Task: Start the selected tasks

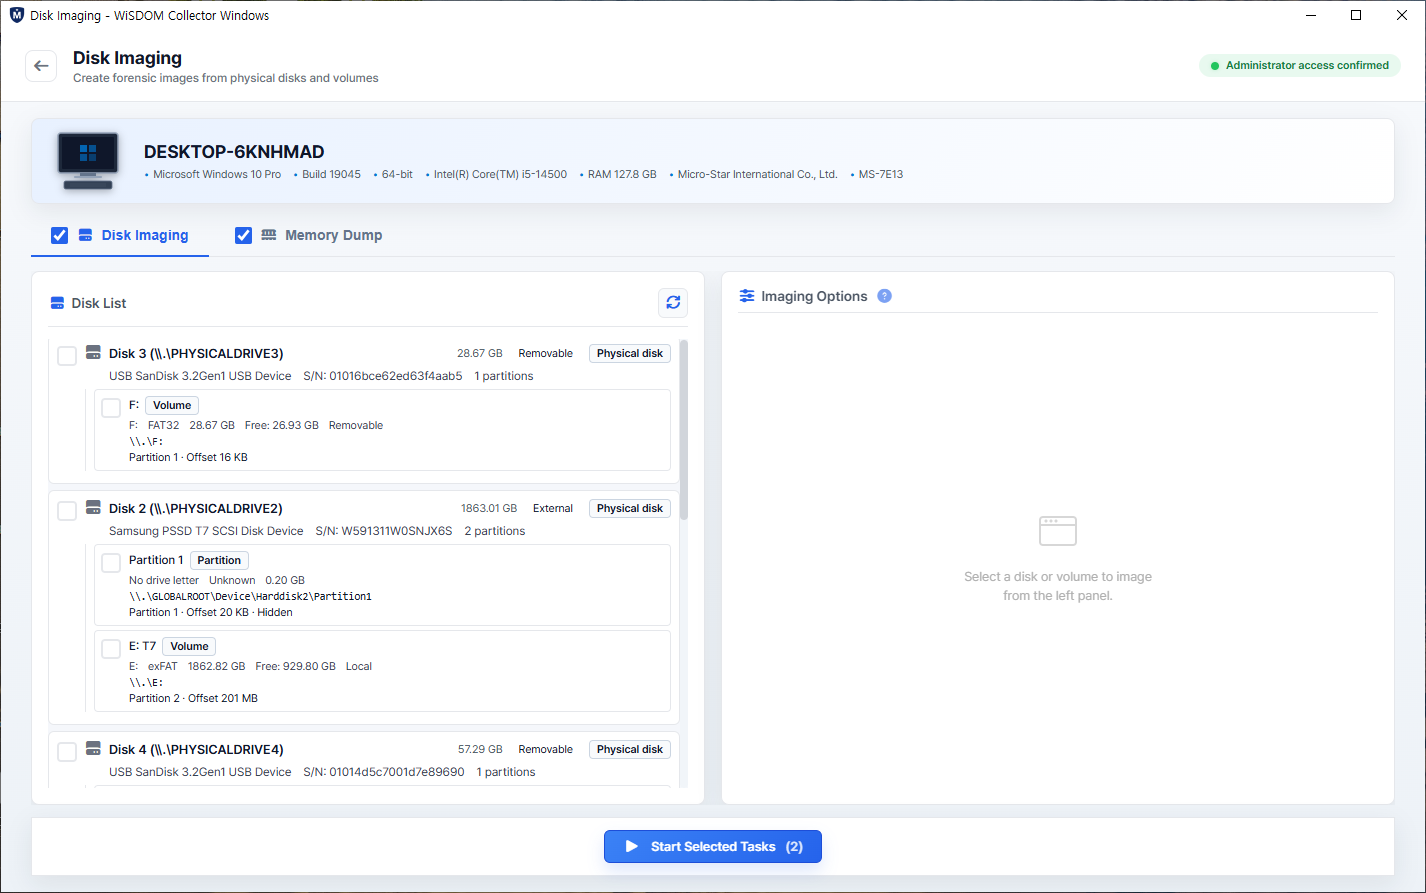Action: (x=713, y=846)
